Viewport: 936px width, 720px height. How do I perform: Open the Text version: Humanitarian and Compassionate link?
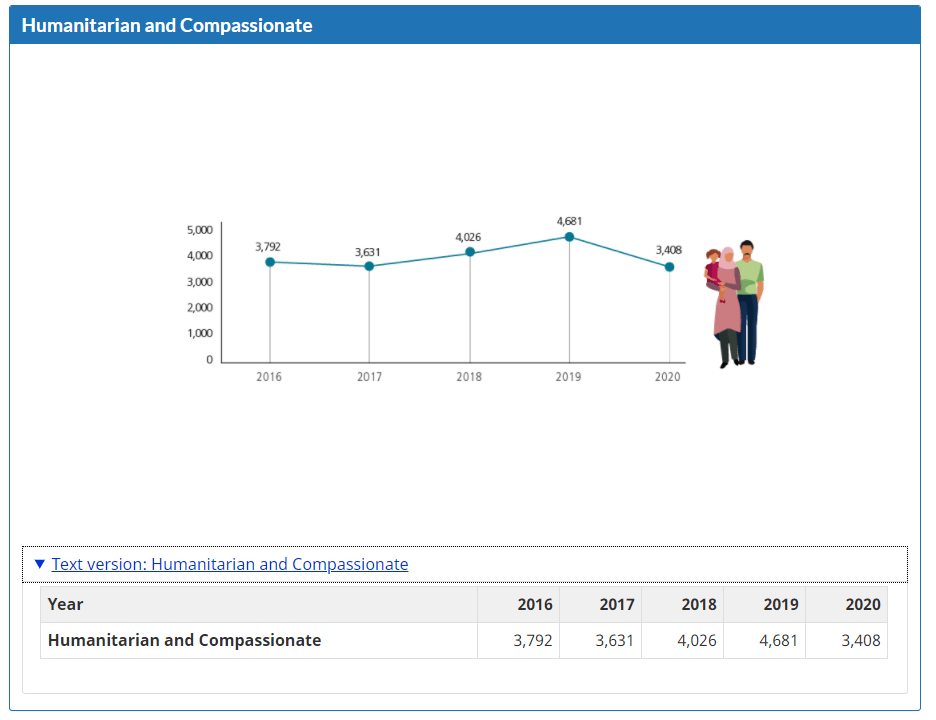tap(230, 564)
